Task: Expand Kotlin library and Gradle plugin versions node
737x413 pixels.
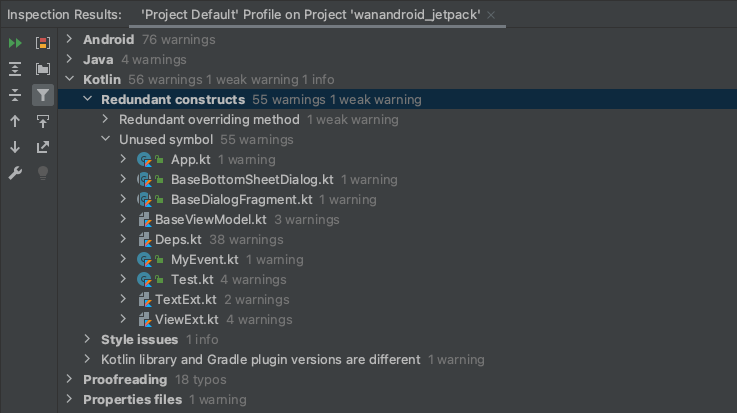Action: click(x=87, y=359)
